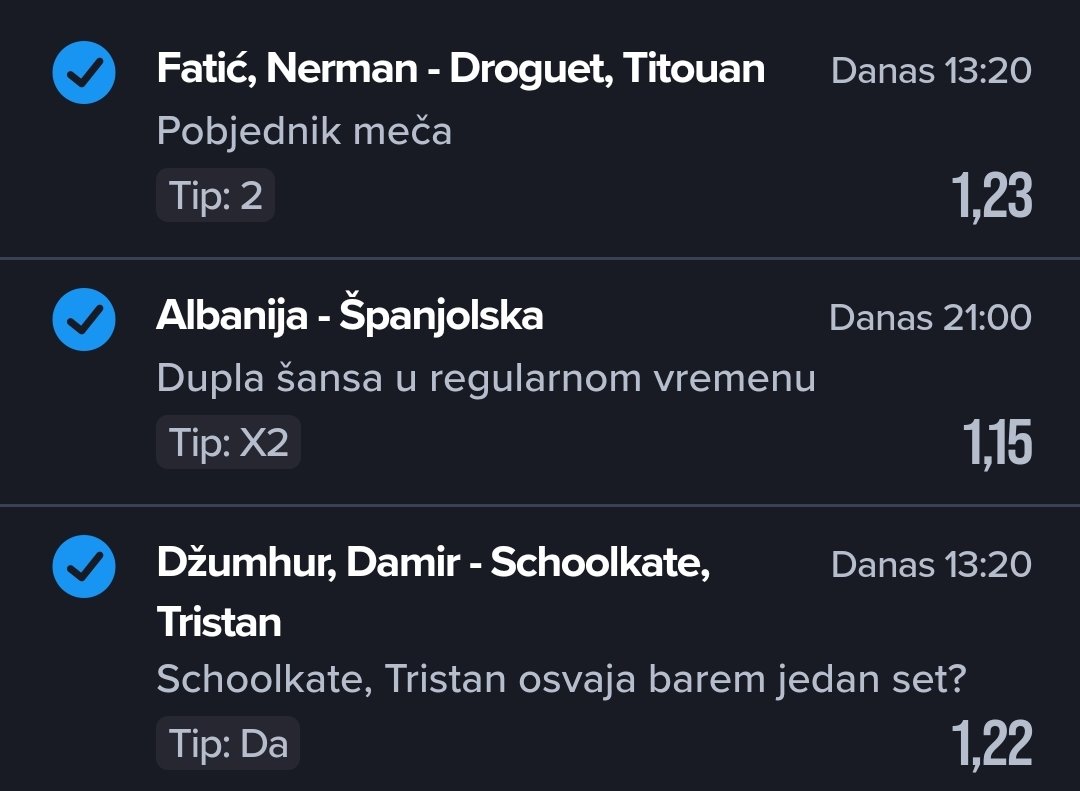
Task: Click the 1,23 odds value
Action: tap(991, 196)
